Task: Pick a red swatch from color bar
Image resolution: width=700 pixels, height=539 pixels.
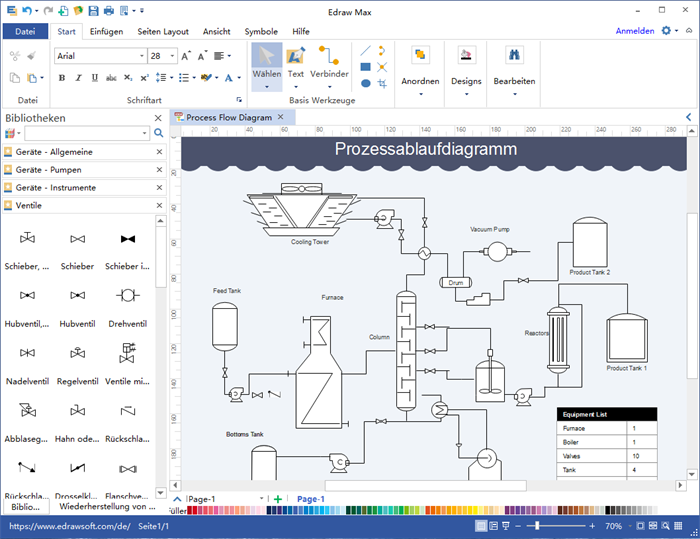Action: pos(197,511)
